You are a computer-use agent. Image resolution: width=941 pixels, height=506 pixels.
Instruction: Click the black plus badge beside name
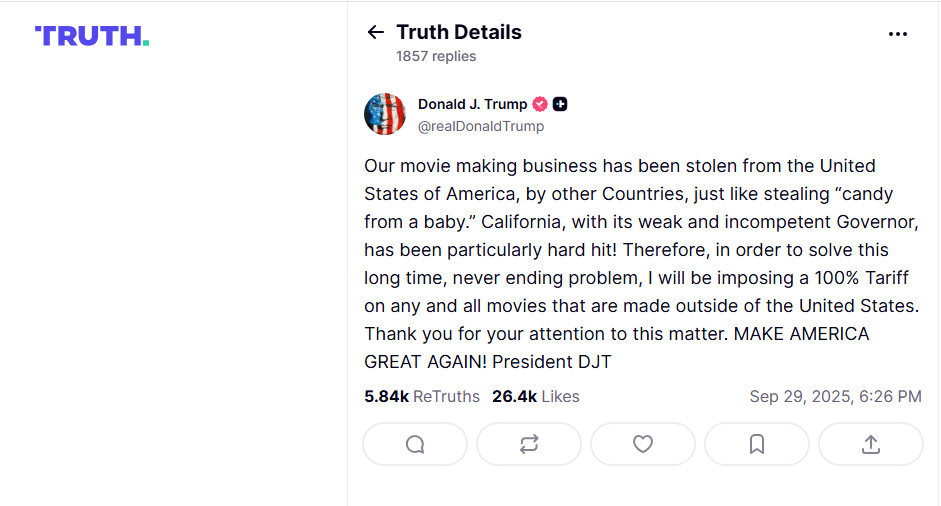(x=561, y=104)
